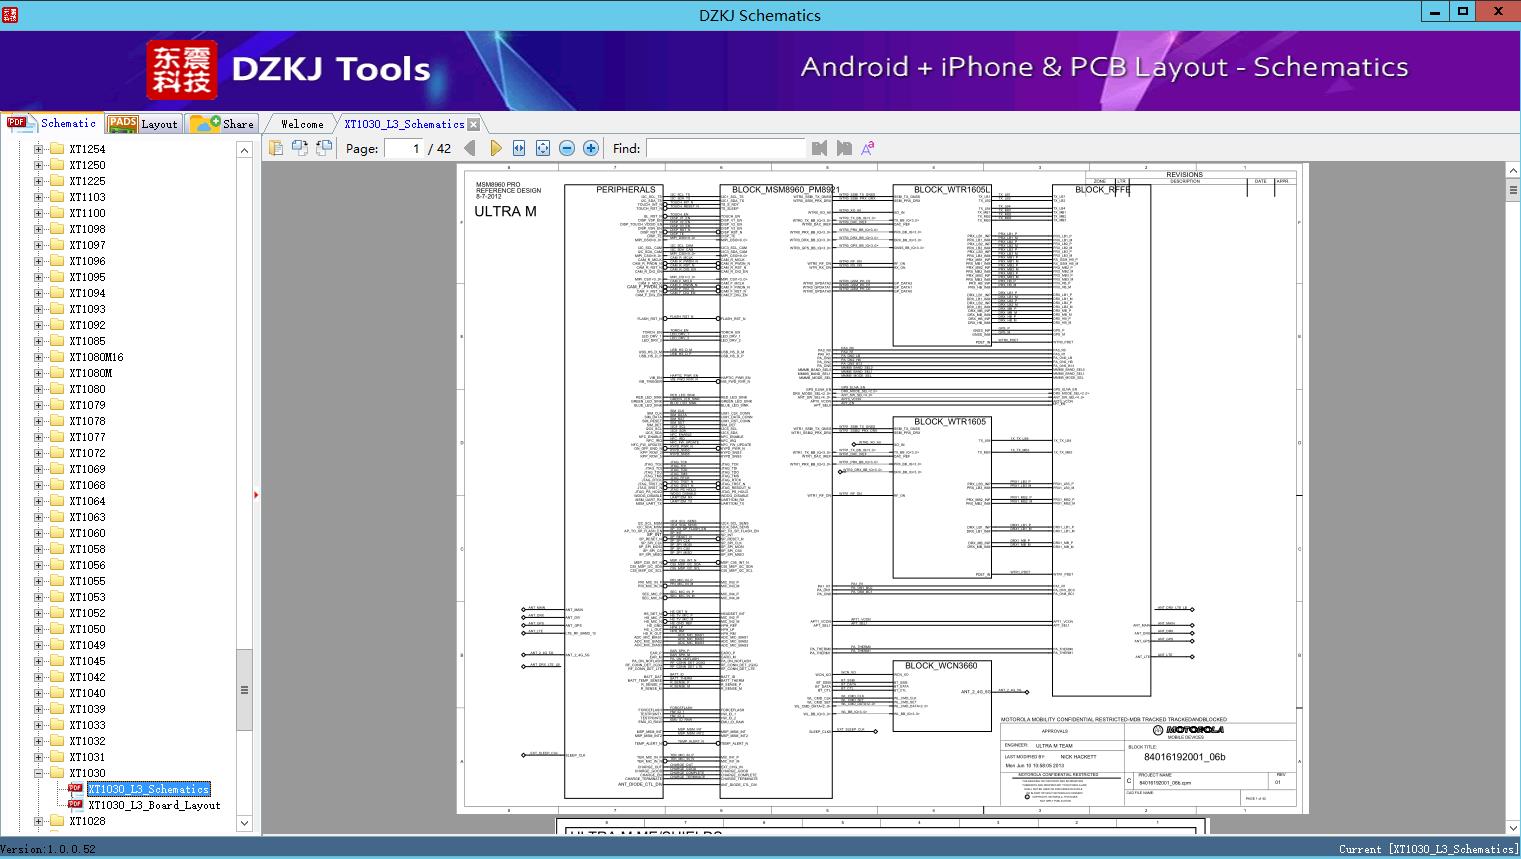
Task: Select the XT1064 folder label
Action: coord(87,501)
